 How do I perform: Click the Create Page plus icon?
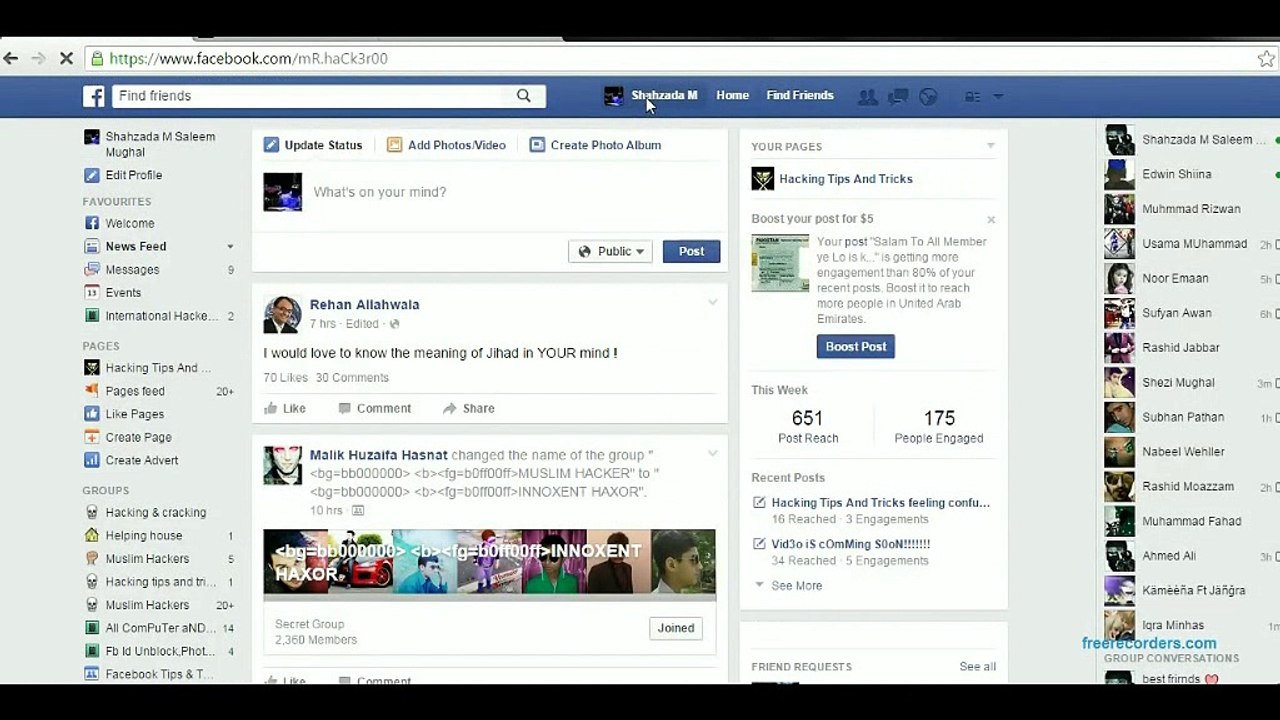92,437
